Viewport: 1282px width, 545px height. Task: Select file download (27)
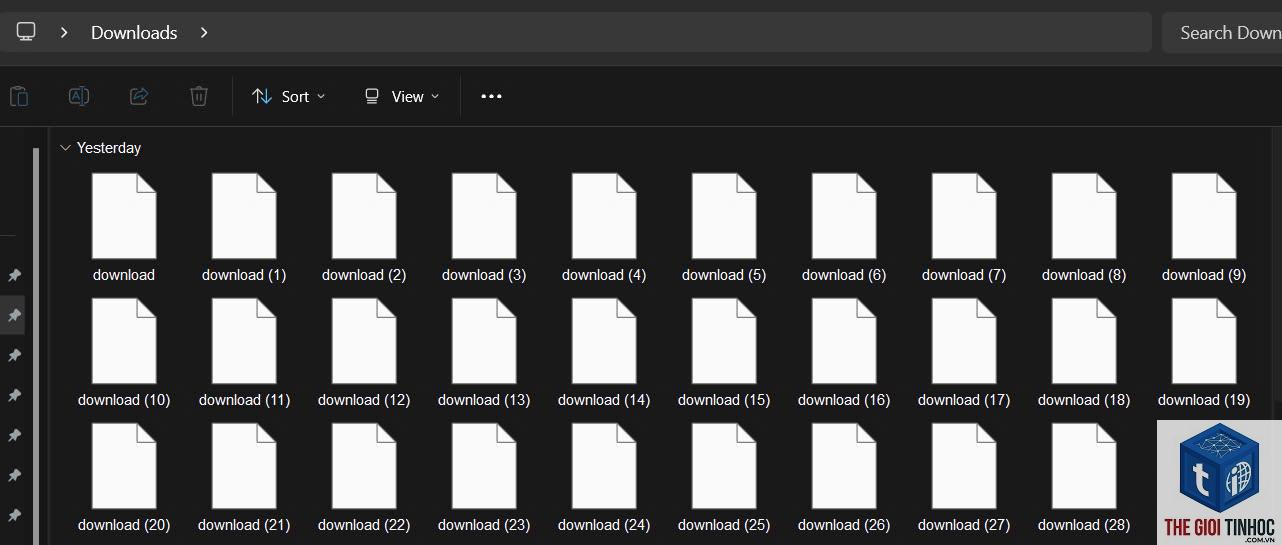click(964, 478)
